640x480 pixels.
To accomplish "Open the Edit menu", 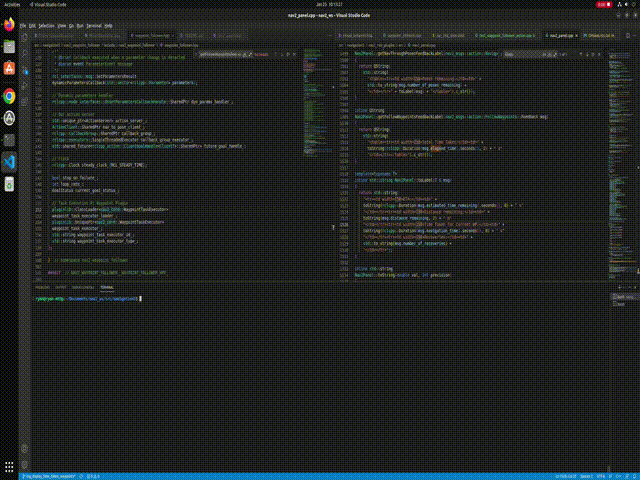I will coord(32,26).
